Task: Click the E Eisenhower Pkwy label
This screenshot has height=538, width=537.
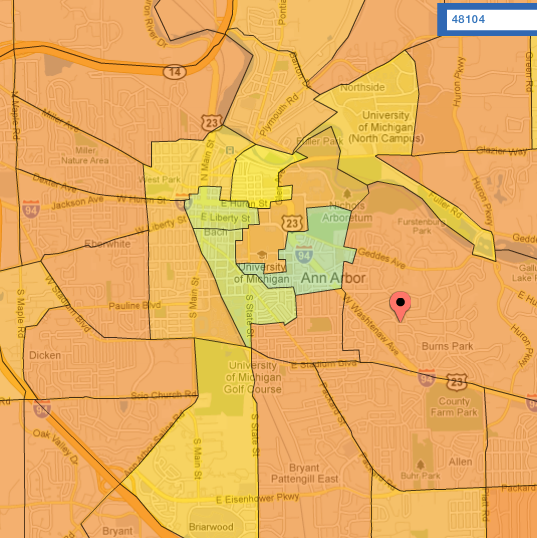Action: pyautogui.click(x=258, y=499)
